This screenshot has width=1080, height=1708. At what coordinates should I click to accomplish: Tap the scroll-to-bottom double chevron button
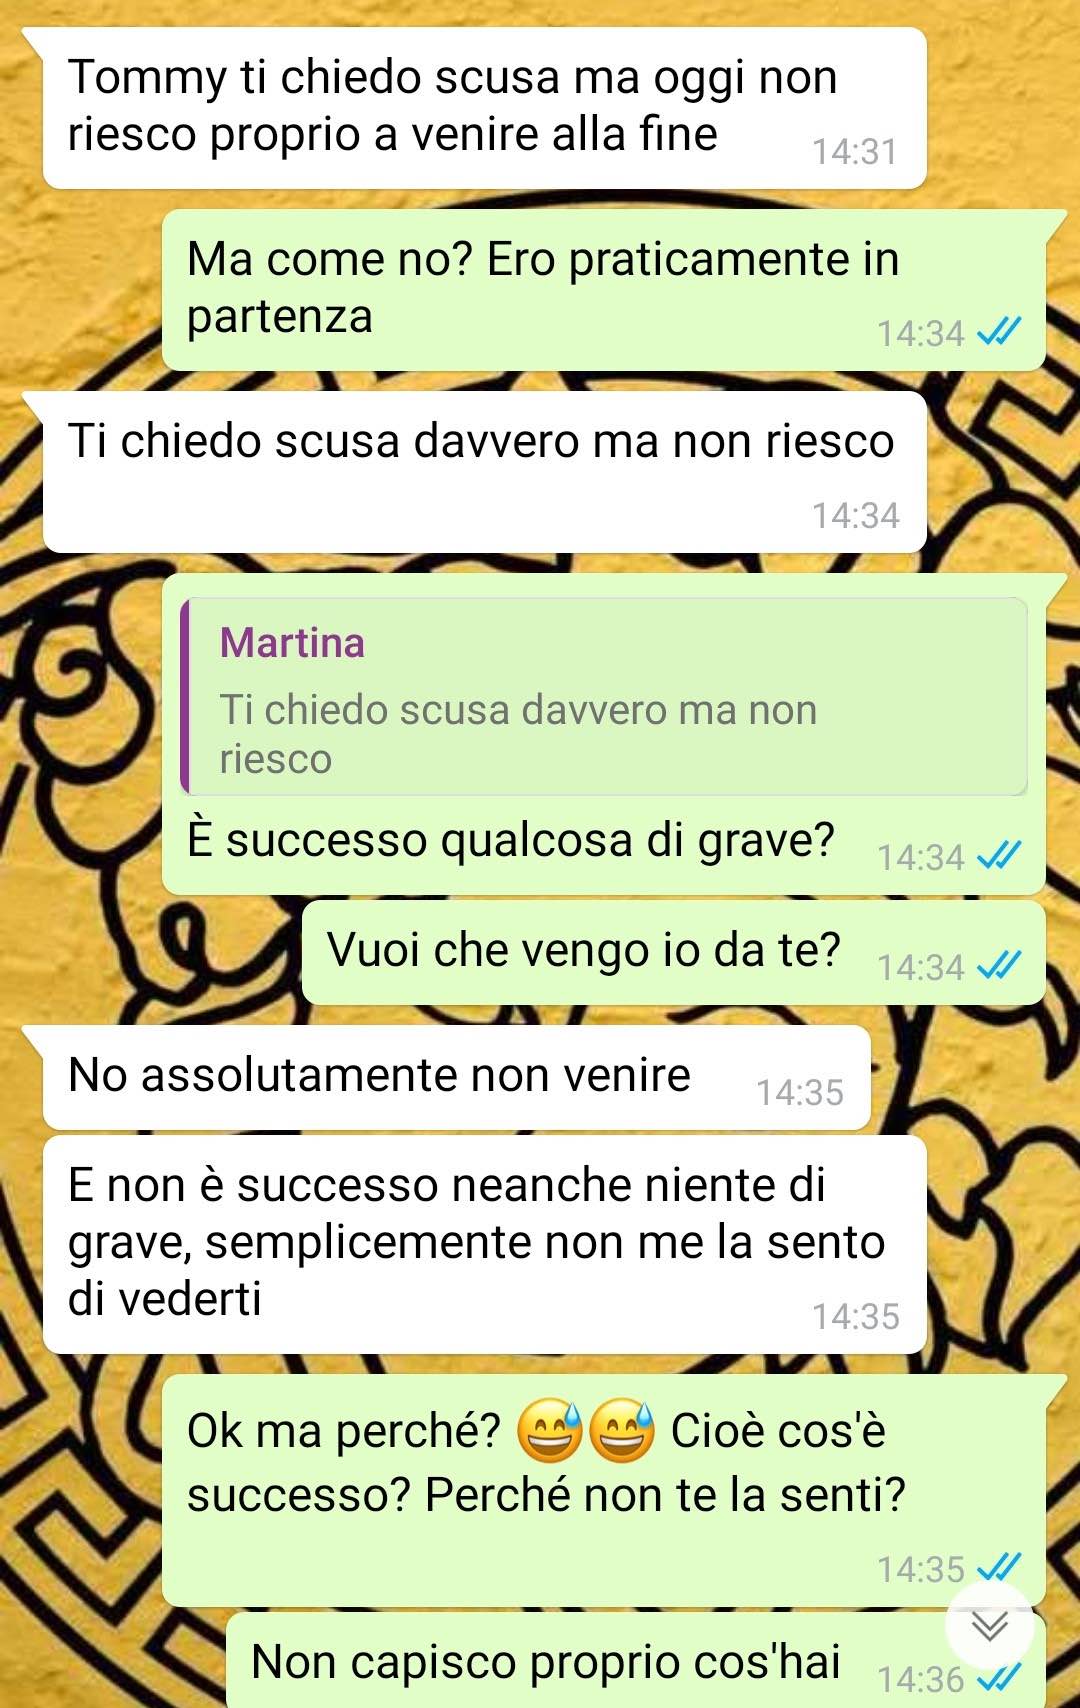990,1626
